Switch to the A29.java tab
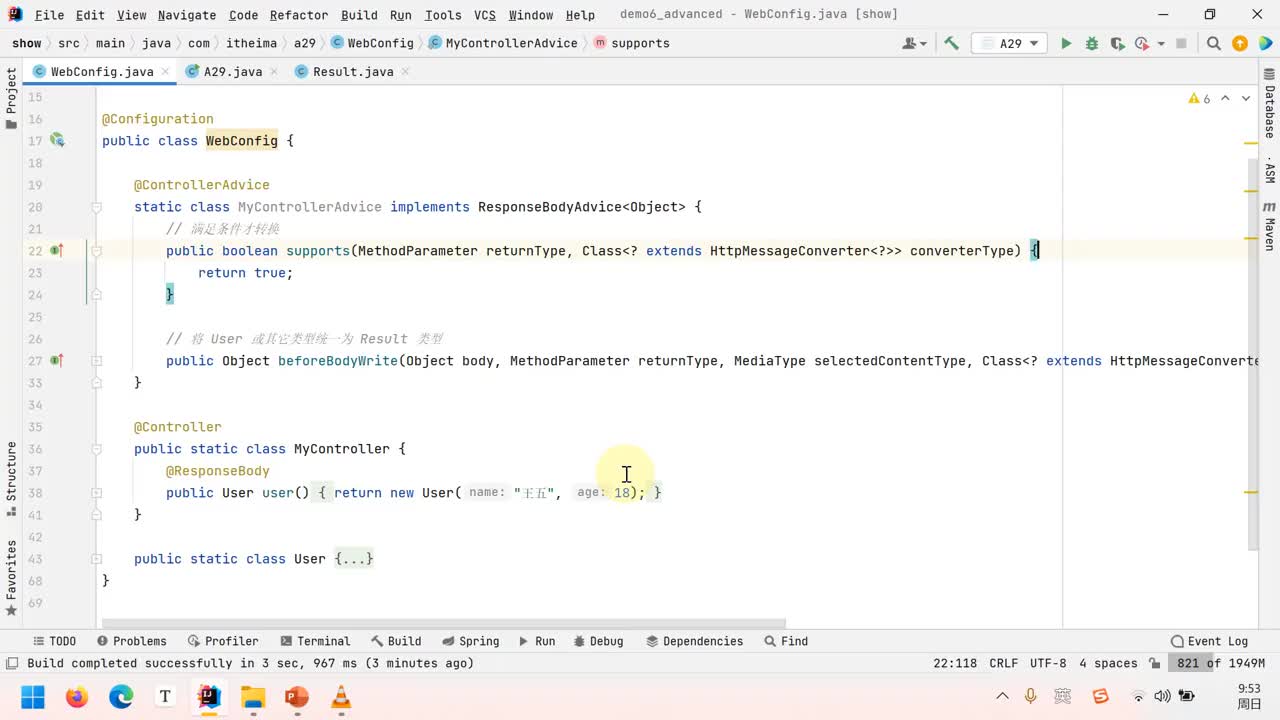1280x720 pixels. (232, 72)
